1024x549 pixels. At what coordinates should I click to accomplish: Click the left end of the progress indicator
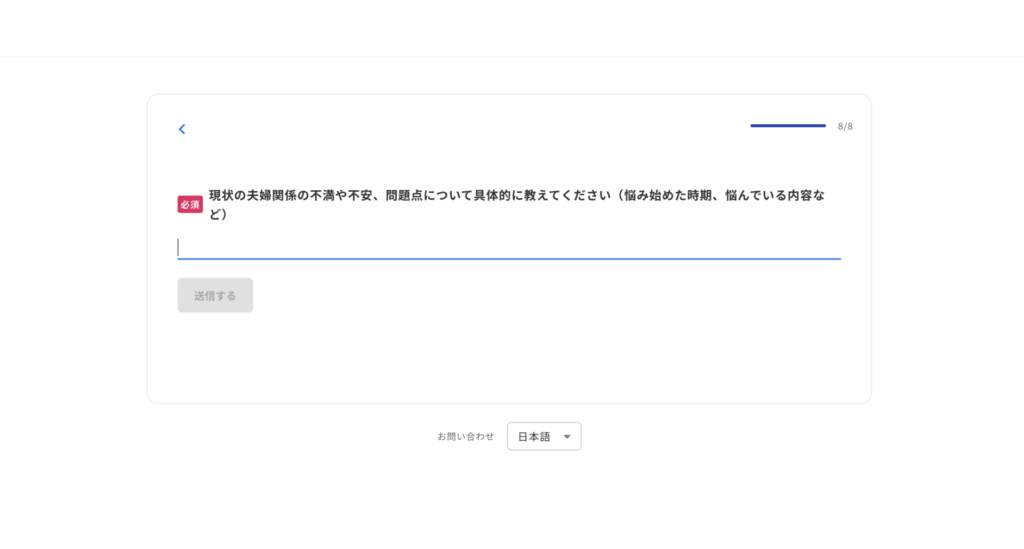[x=753, y=125]
